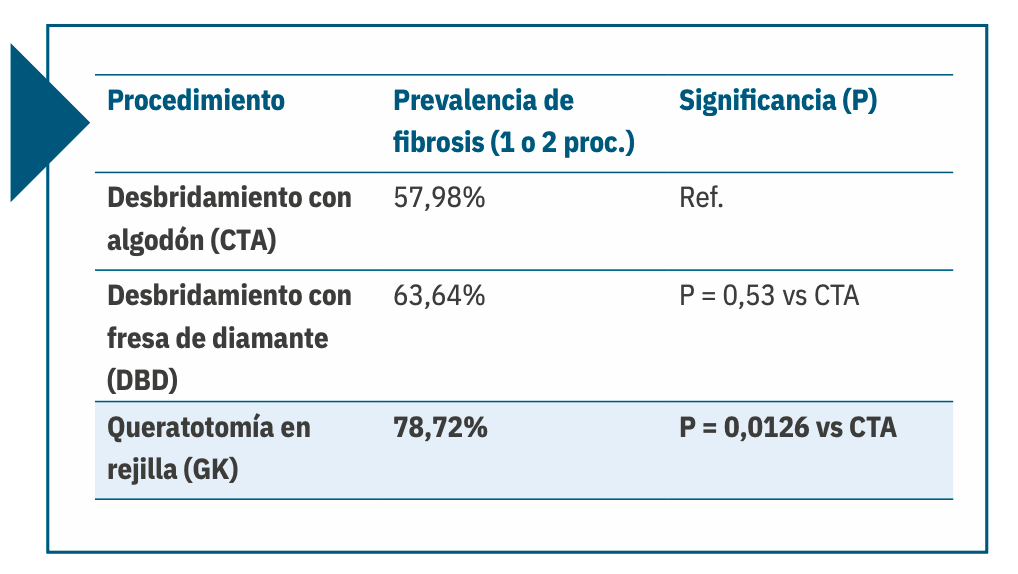The image size is (1018, 574).
Task: Click the blue triangle arrow marker
Action: [x=45, y=122]
